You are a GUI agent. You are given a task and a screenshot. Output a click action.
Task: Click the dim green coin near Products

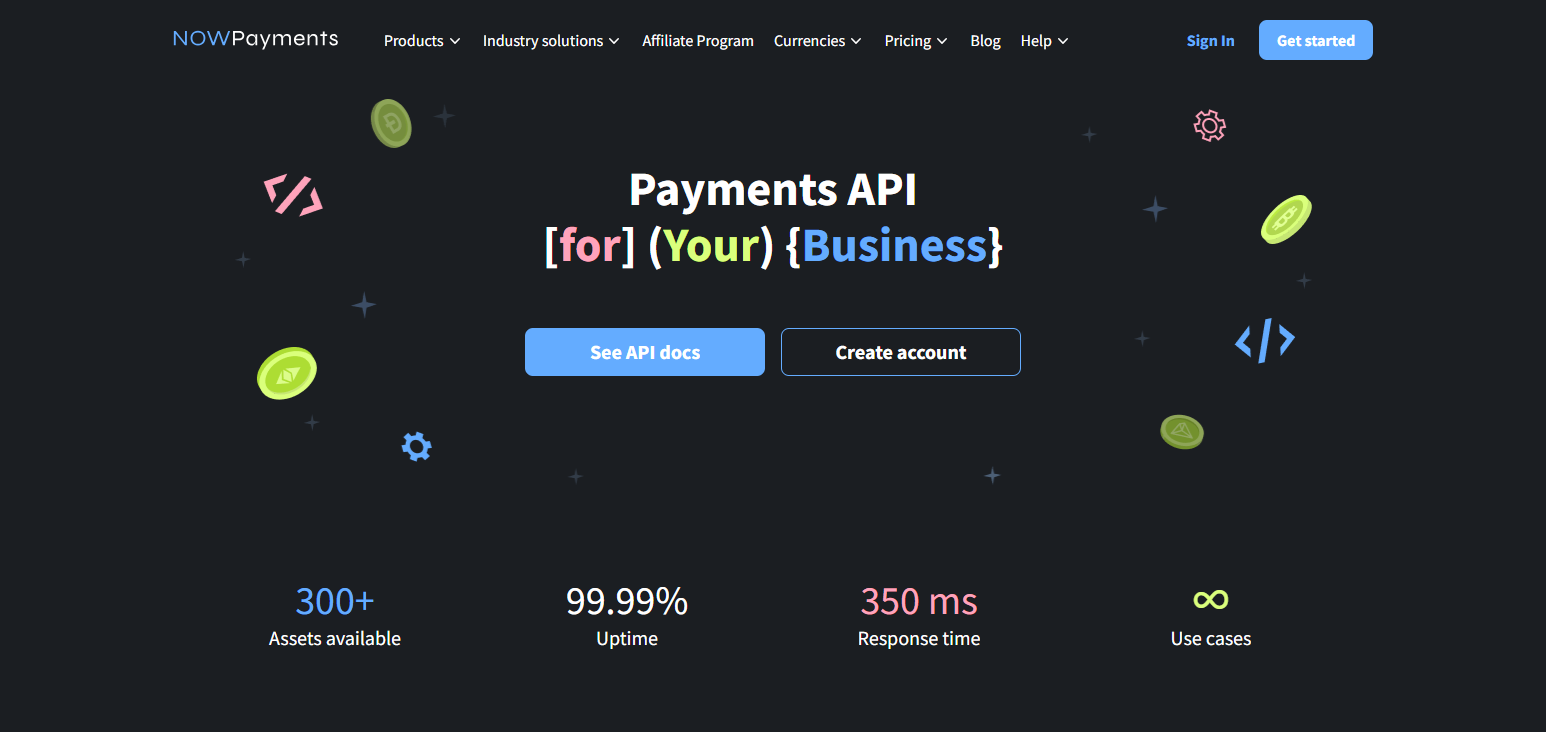point(391,123)
